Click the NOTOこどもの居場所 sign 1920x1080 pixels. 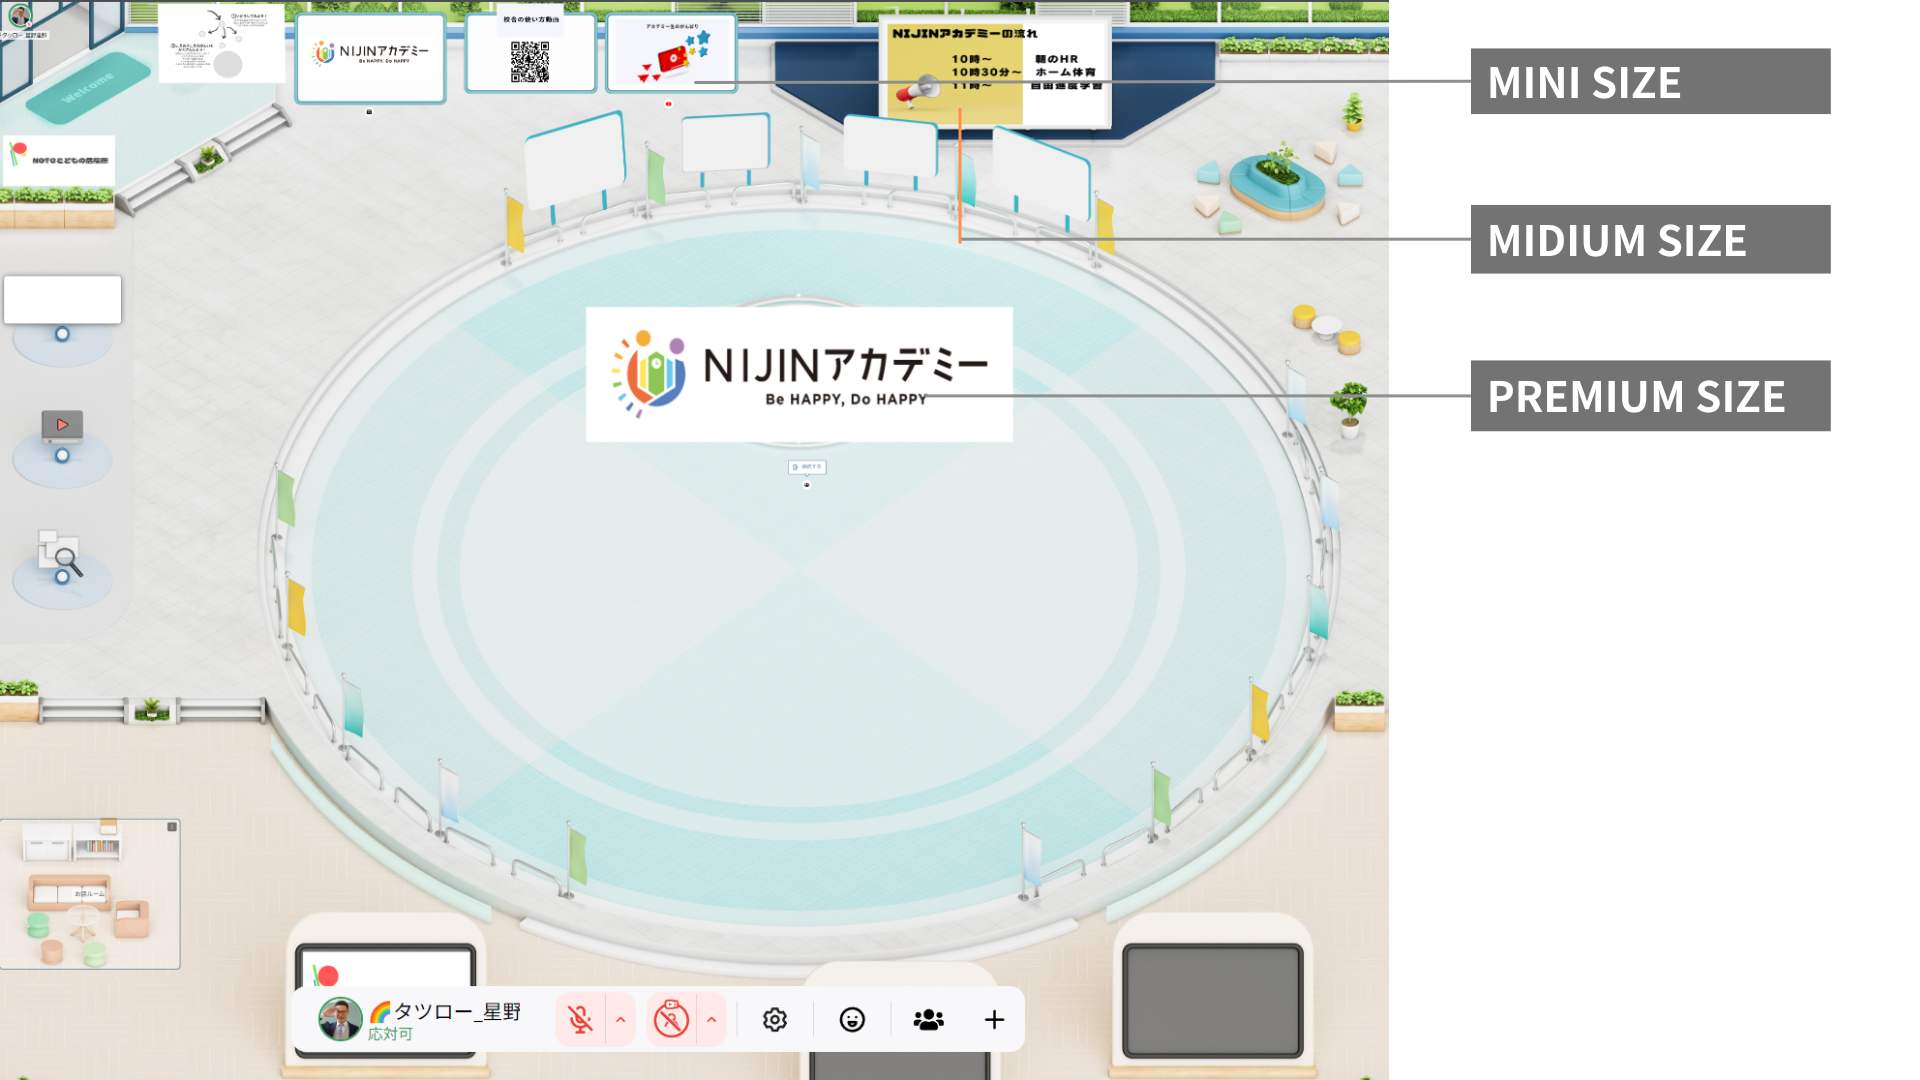(x=58, y=160)
